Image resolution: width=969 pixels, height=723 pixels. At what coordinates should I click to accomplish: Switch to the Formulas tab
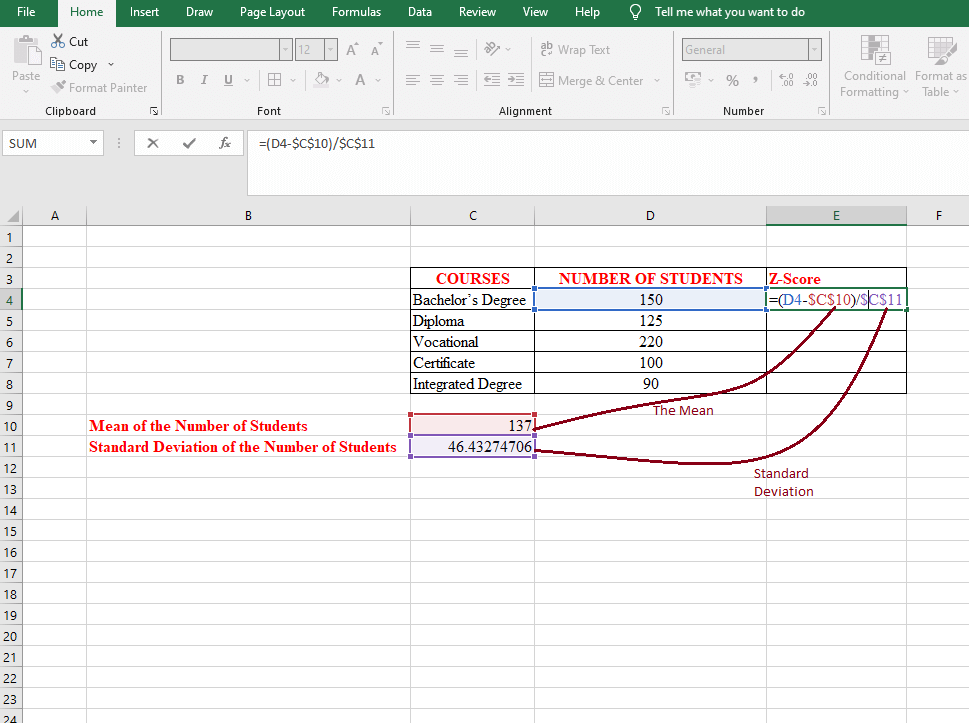(356, 12)
